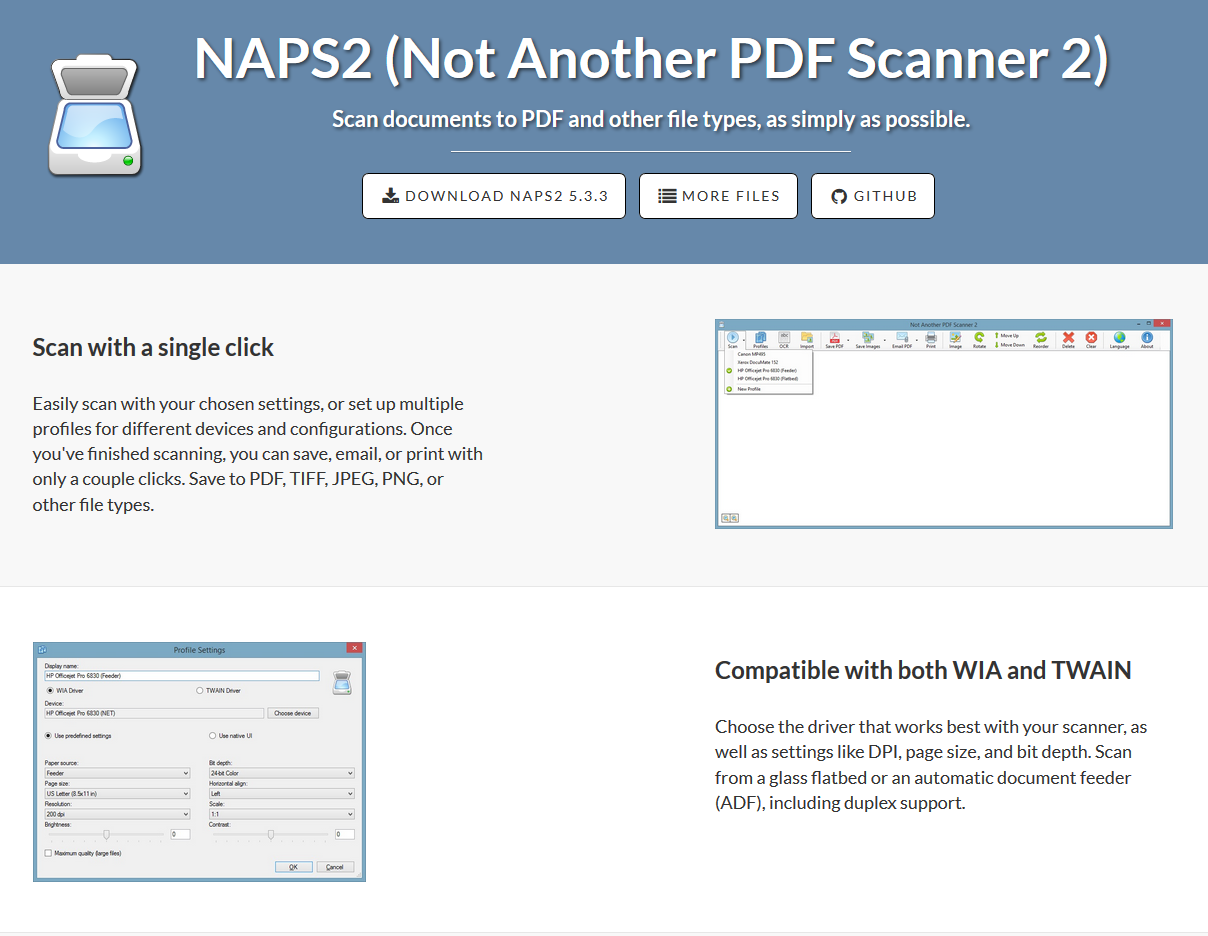Visit the GitHub repository button

tap(872, 196)
